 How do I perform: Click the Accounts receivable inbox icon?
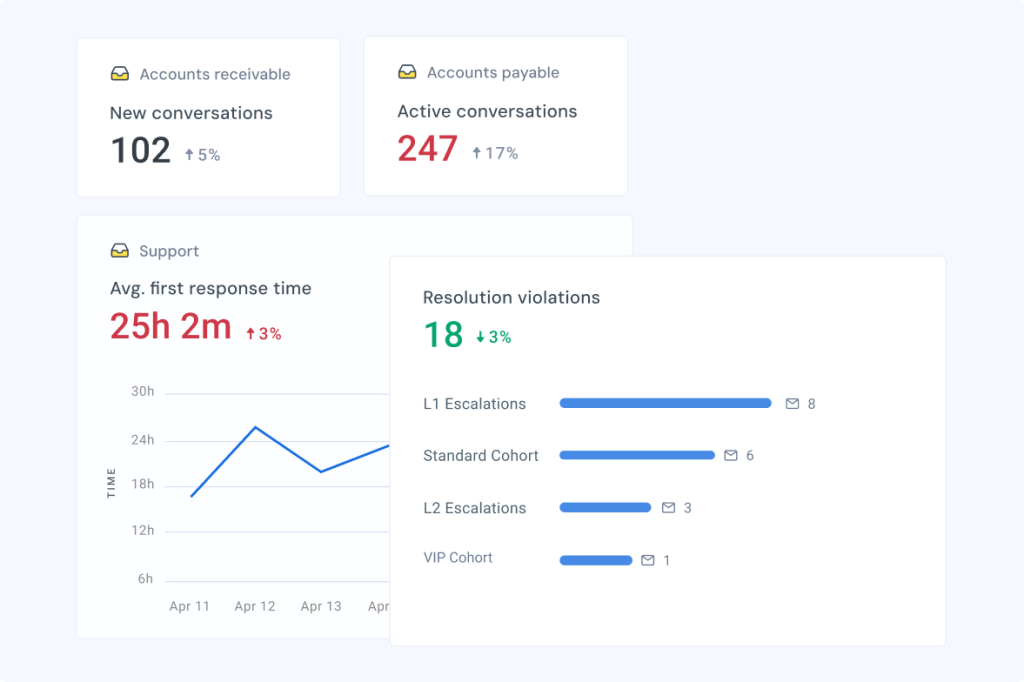coord(120,74)
